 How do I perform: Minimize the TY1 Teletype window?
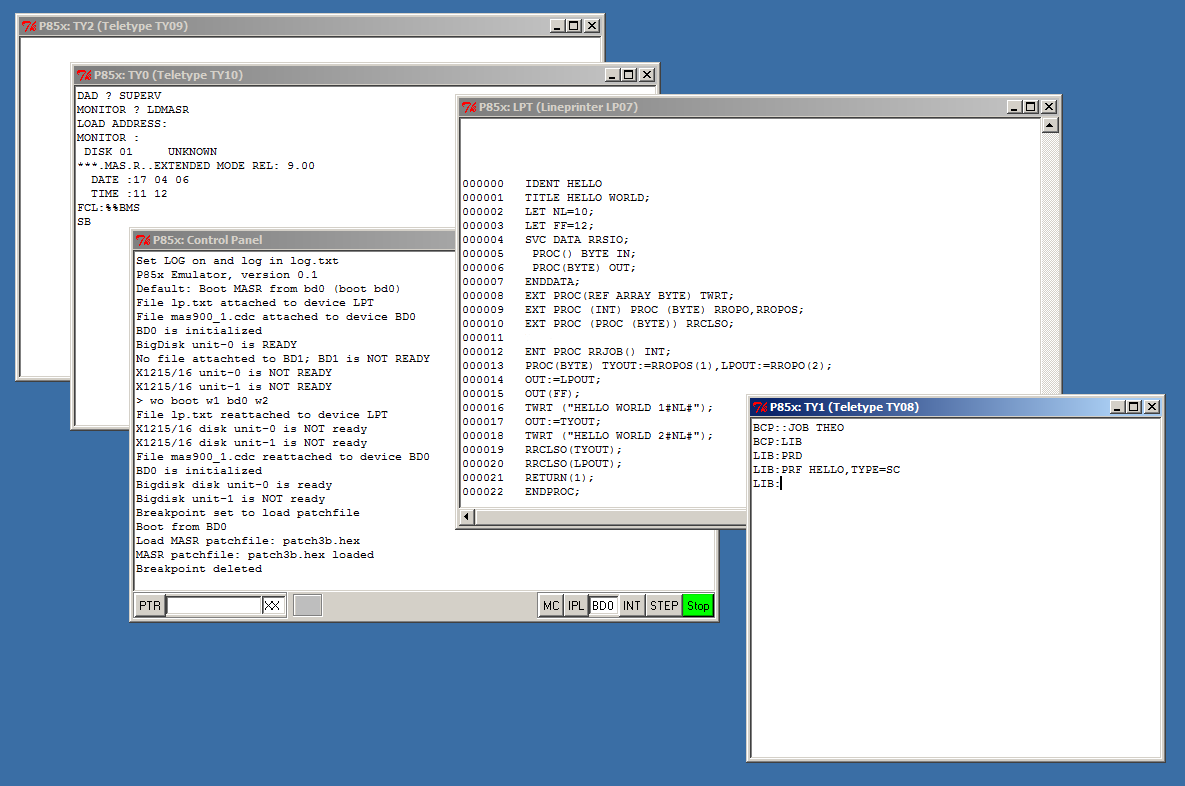1117,407
